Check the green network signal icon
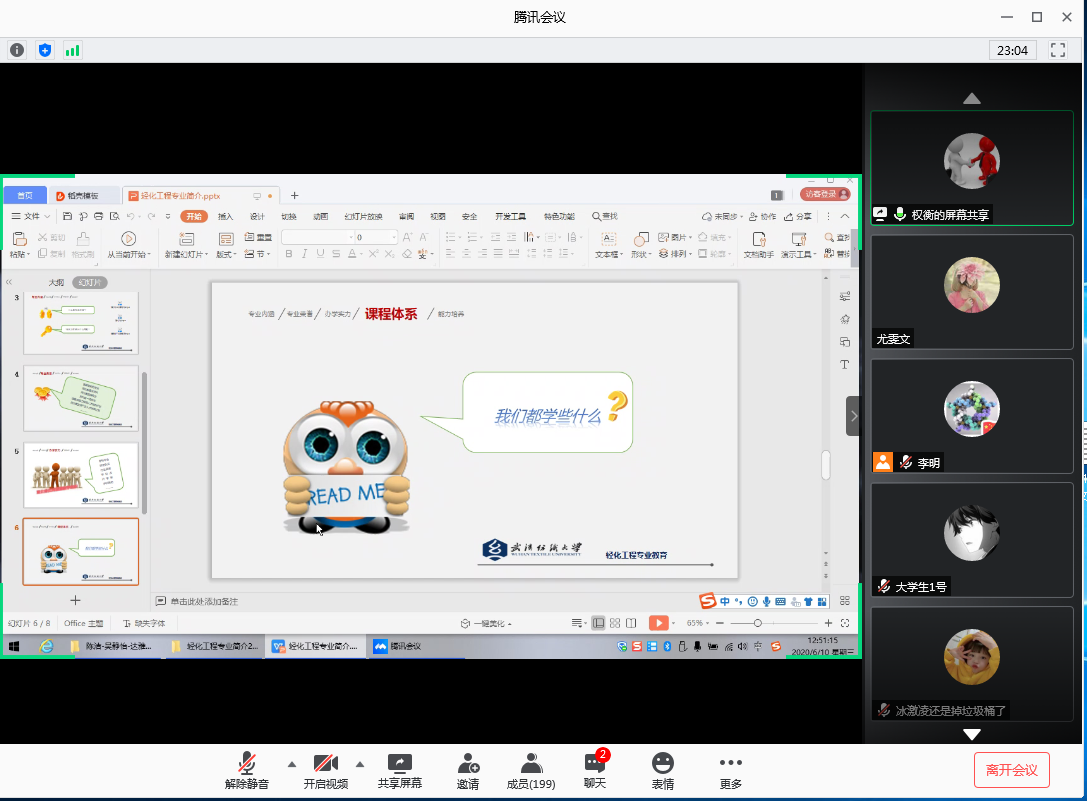 (x=72, y=50)
